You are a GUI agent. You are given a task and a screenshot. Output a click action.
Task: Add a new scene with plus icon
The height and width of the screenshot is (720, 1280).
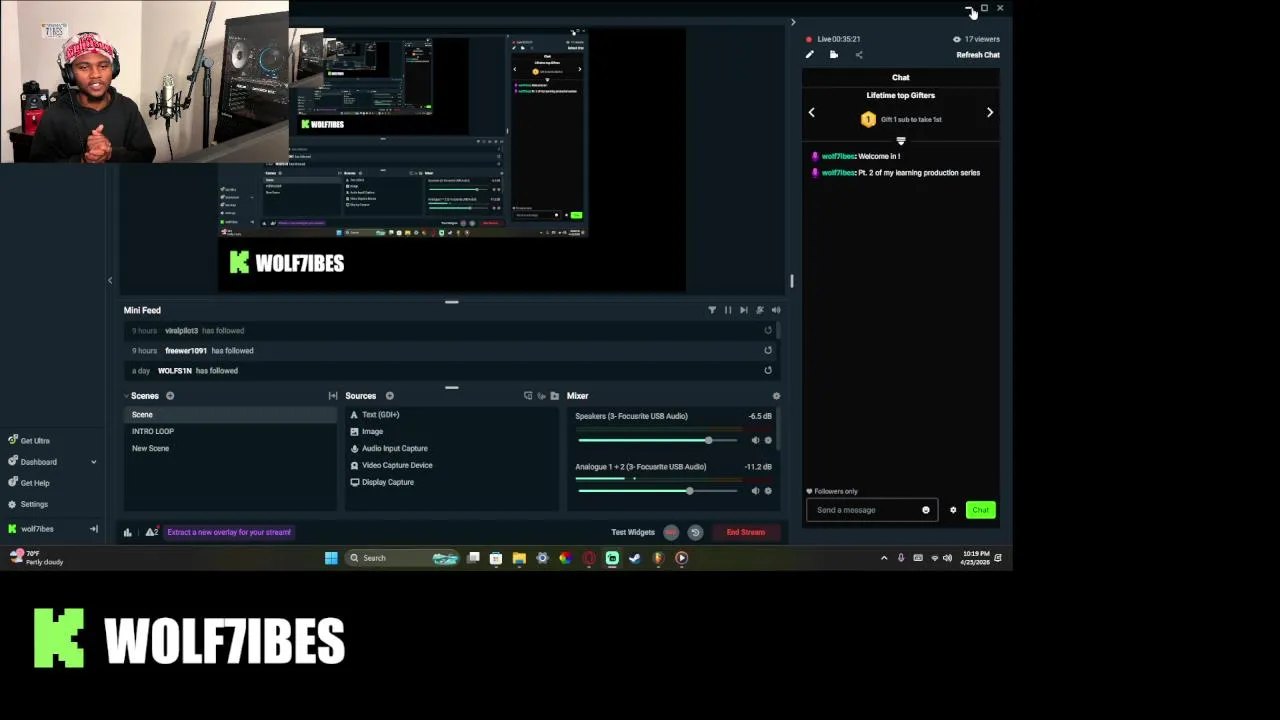170,396
